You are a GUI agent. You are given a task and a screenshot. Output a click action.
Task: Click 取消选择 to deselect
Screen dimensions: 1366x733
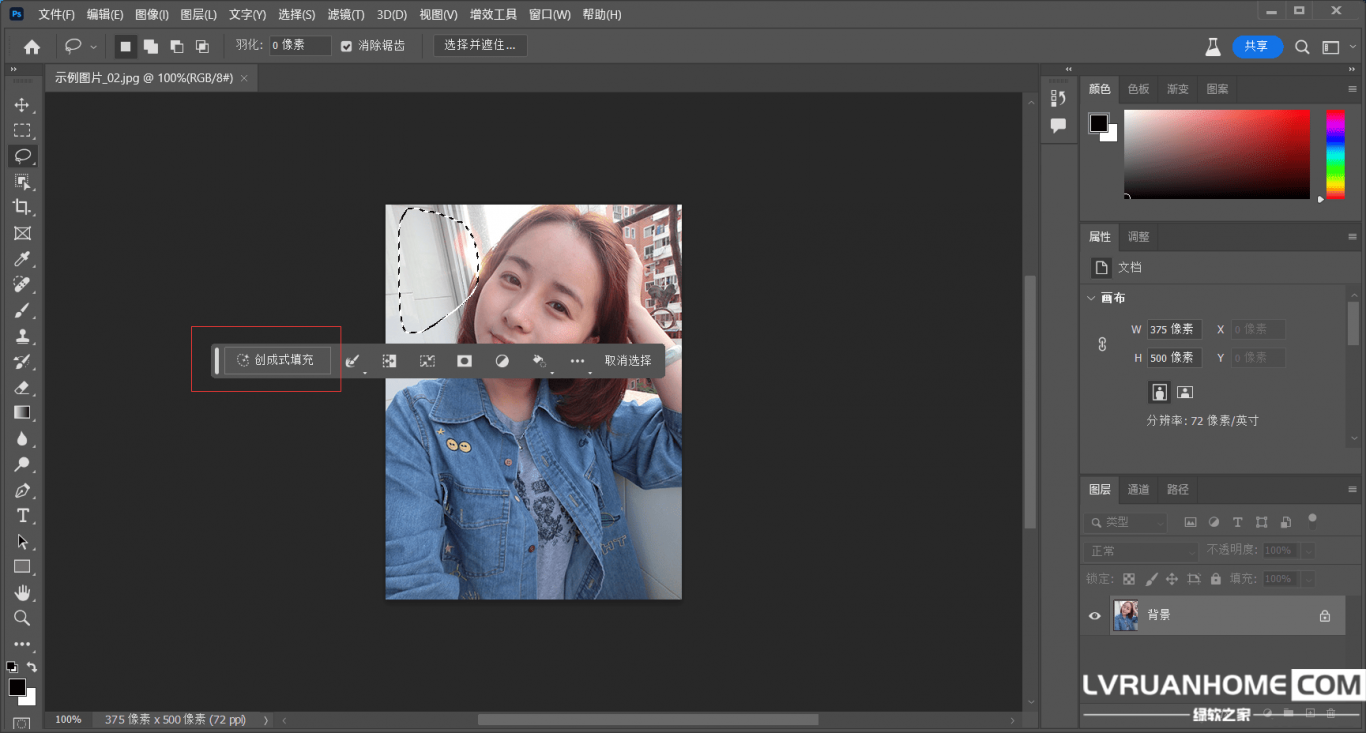tap(627, 361)
